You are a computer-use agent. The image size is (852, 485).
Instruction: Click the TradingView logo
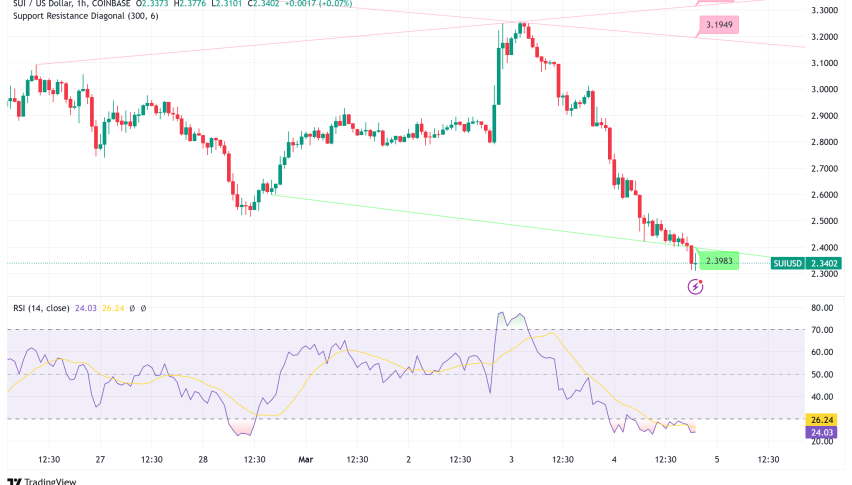(42, 481)
